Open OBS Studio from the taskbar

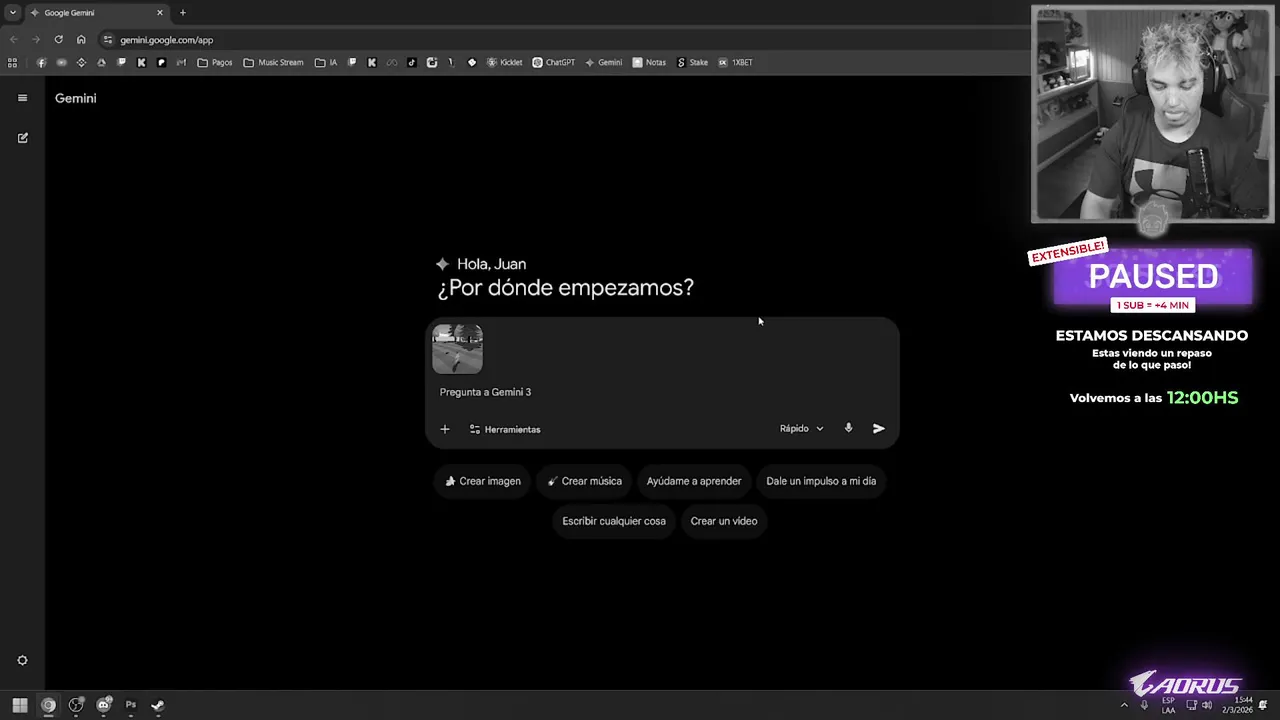(76, 705)
